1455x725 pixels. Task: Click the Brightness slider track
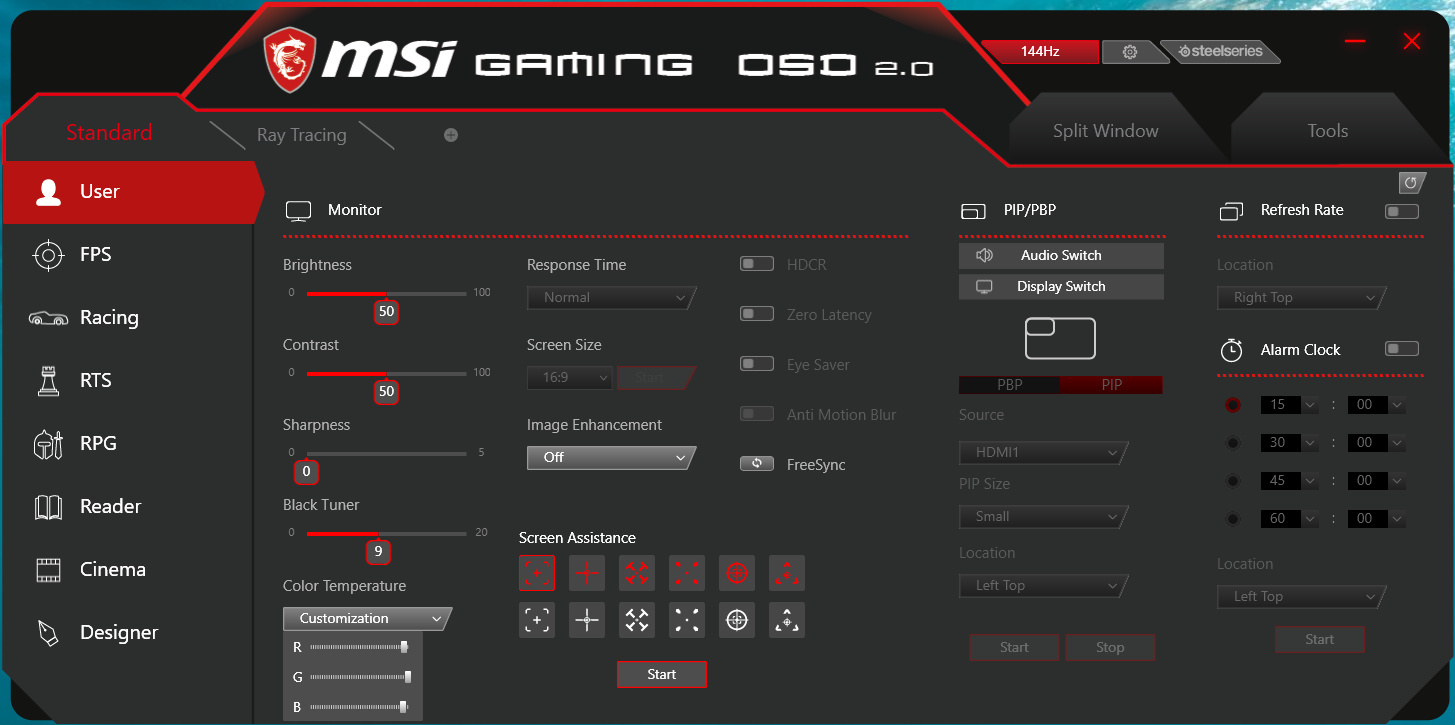(386, 294)
